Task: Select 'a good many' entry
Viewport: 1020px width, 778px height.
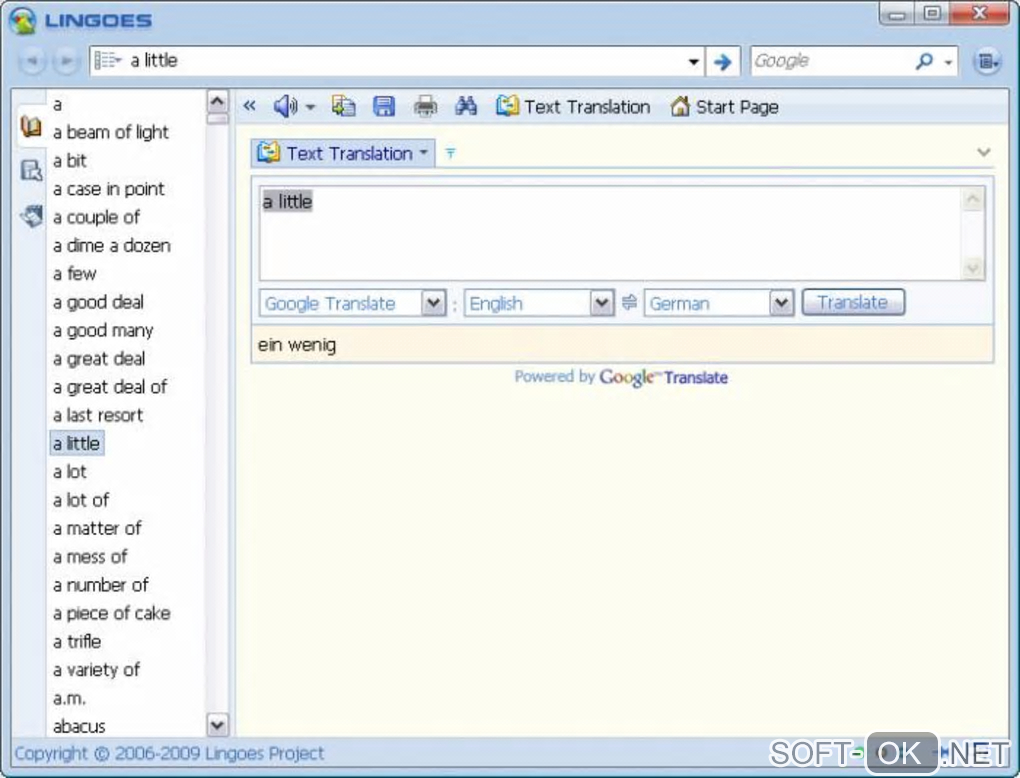Action: pos(103,330)
